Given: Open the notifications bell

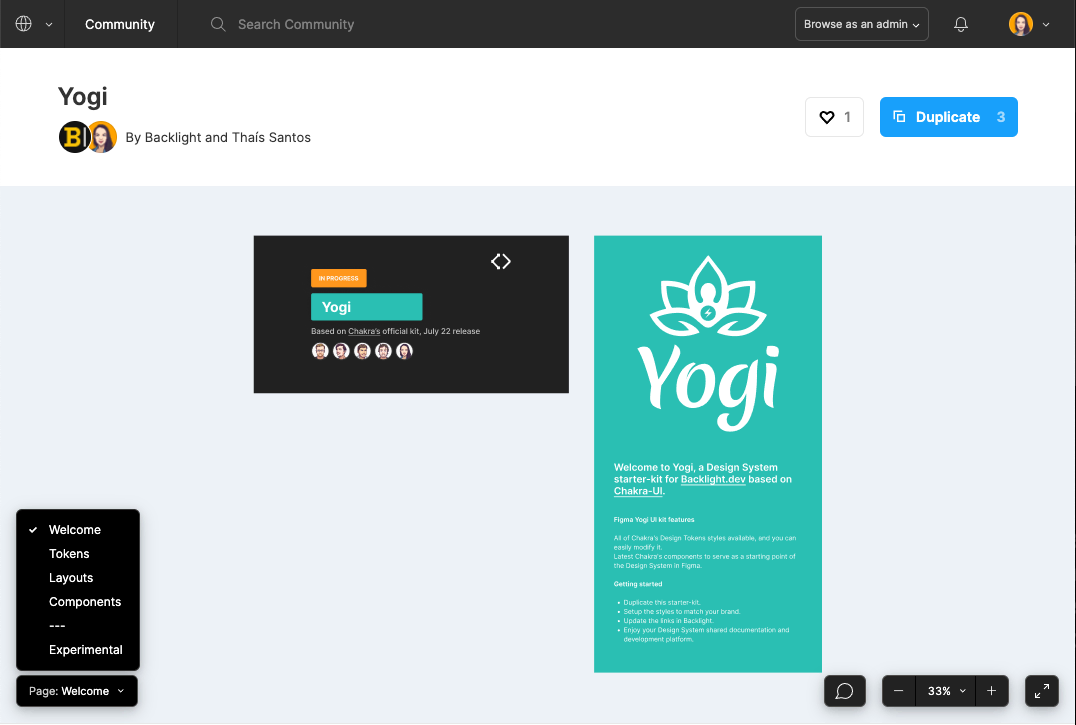Looking at the screenshot, I should (x=961, y=24).
